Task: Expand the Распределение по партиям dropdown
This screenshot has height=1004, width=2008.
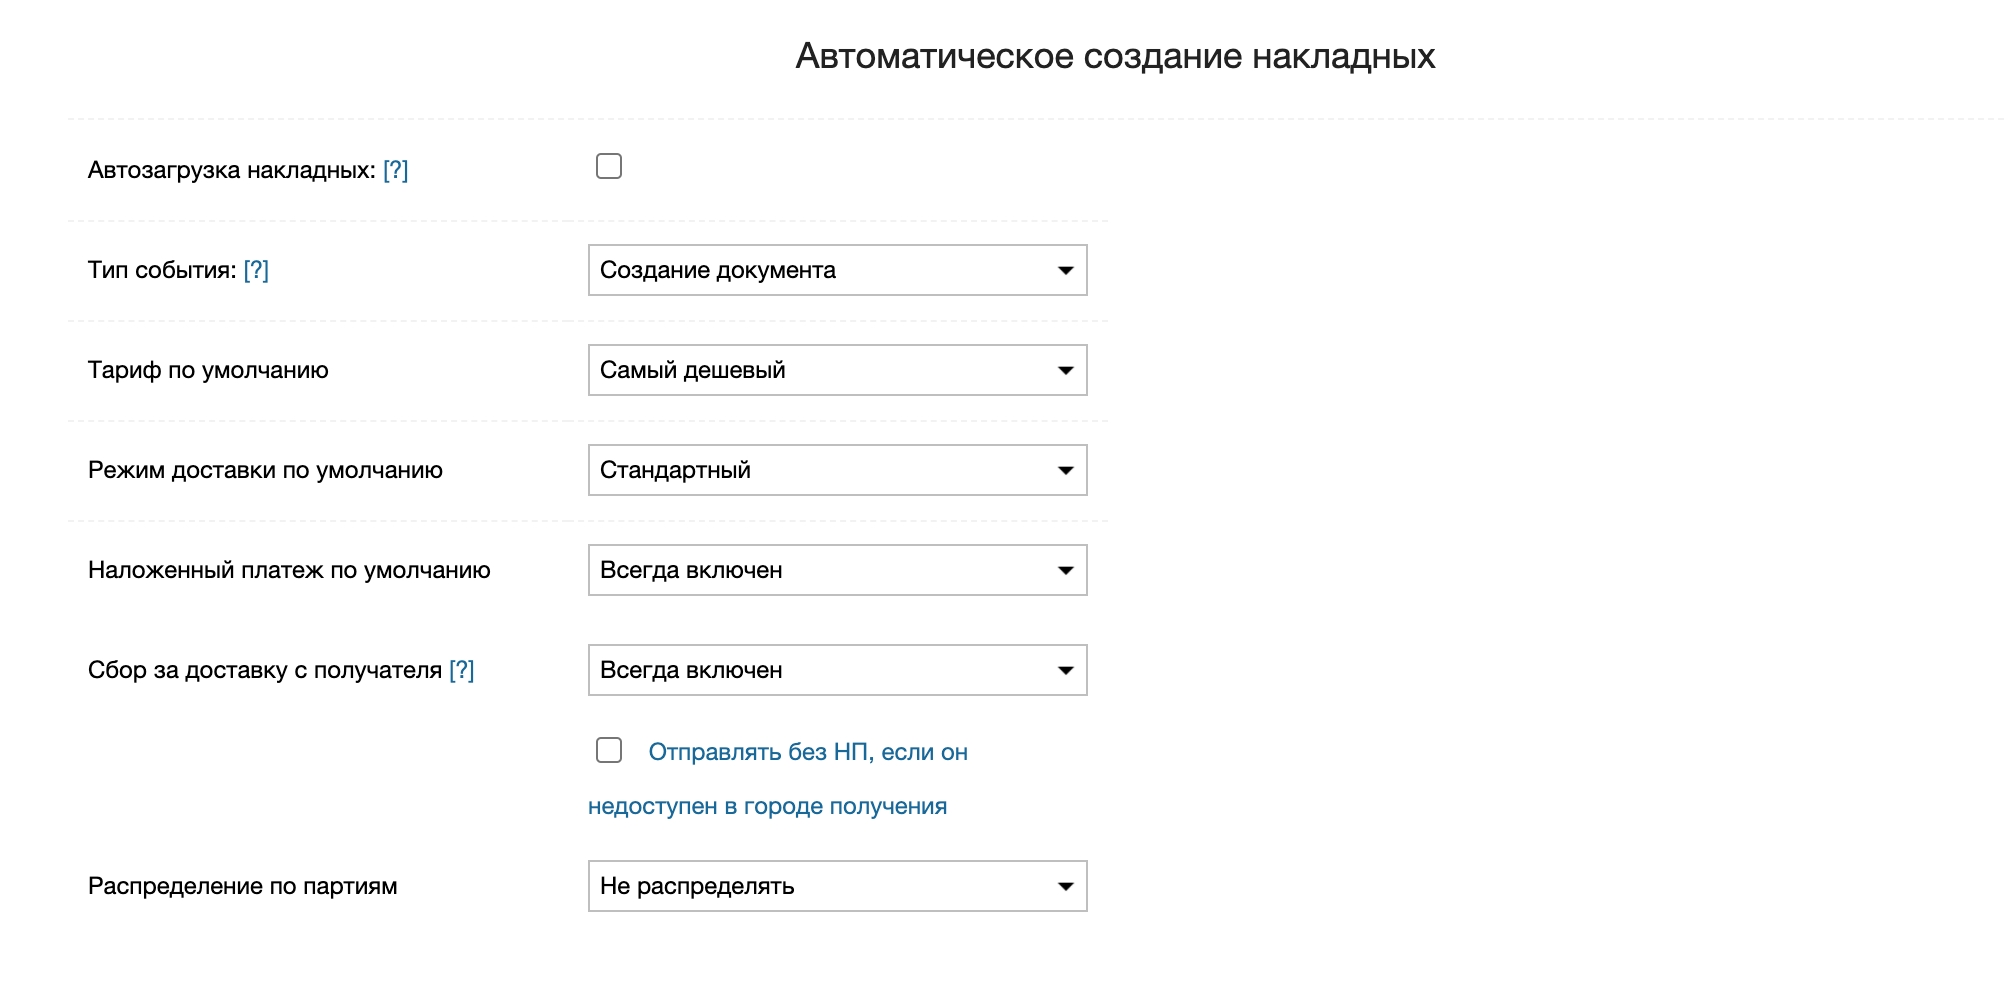Action: click(x=837, y=886)
